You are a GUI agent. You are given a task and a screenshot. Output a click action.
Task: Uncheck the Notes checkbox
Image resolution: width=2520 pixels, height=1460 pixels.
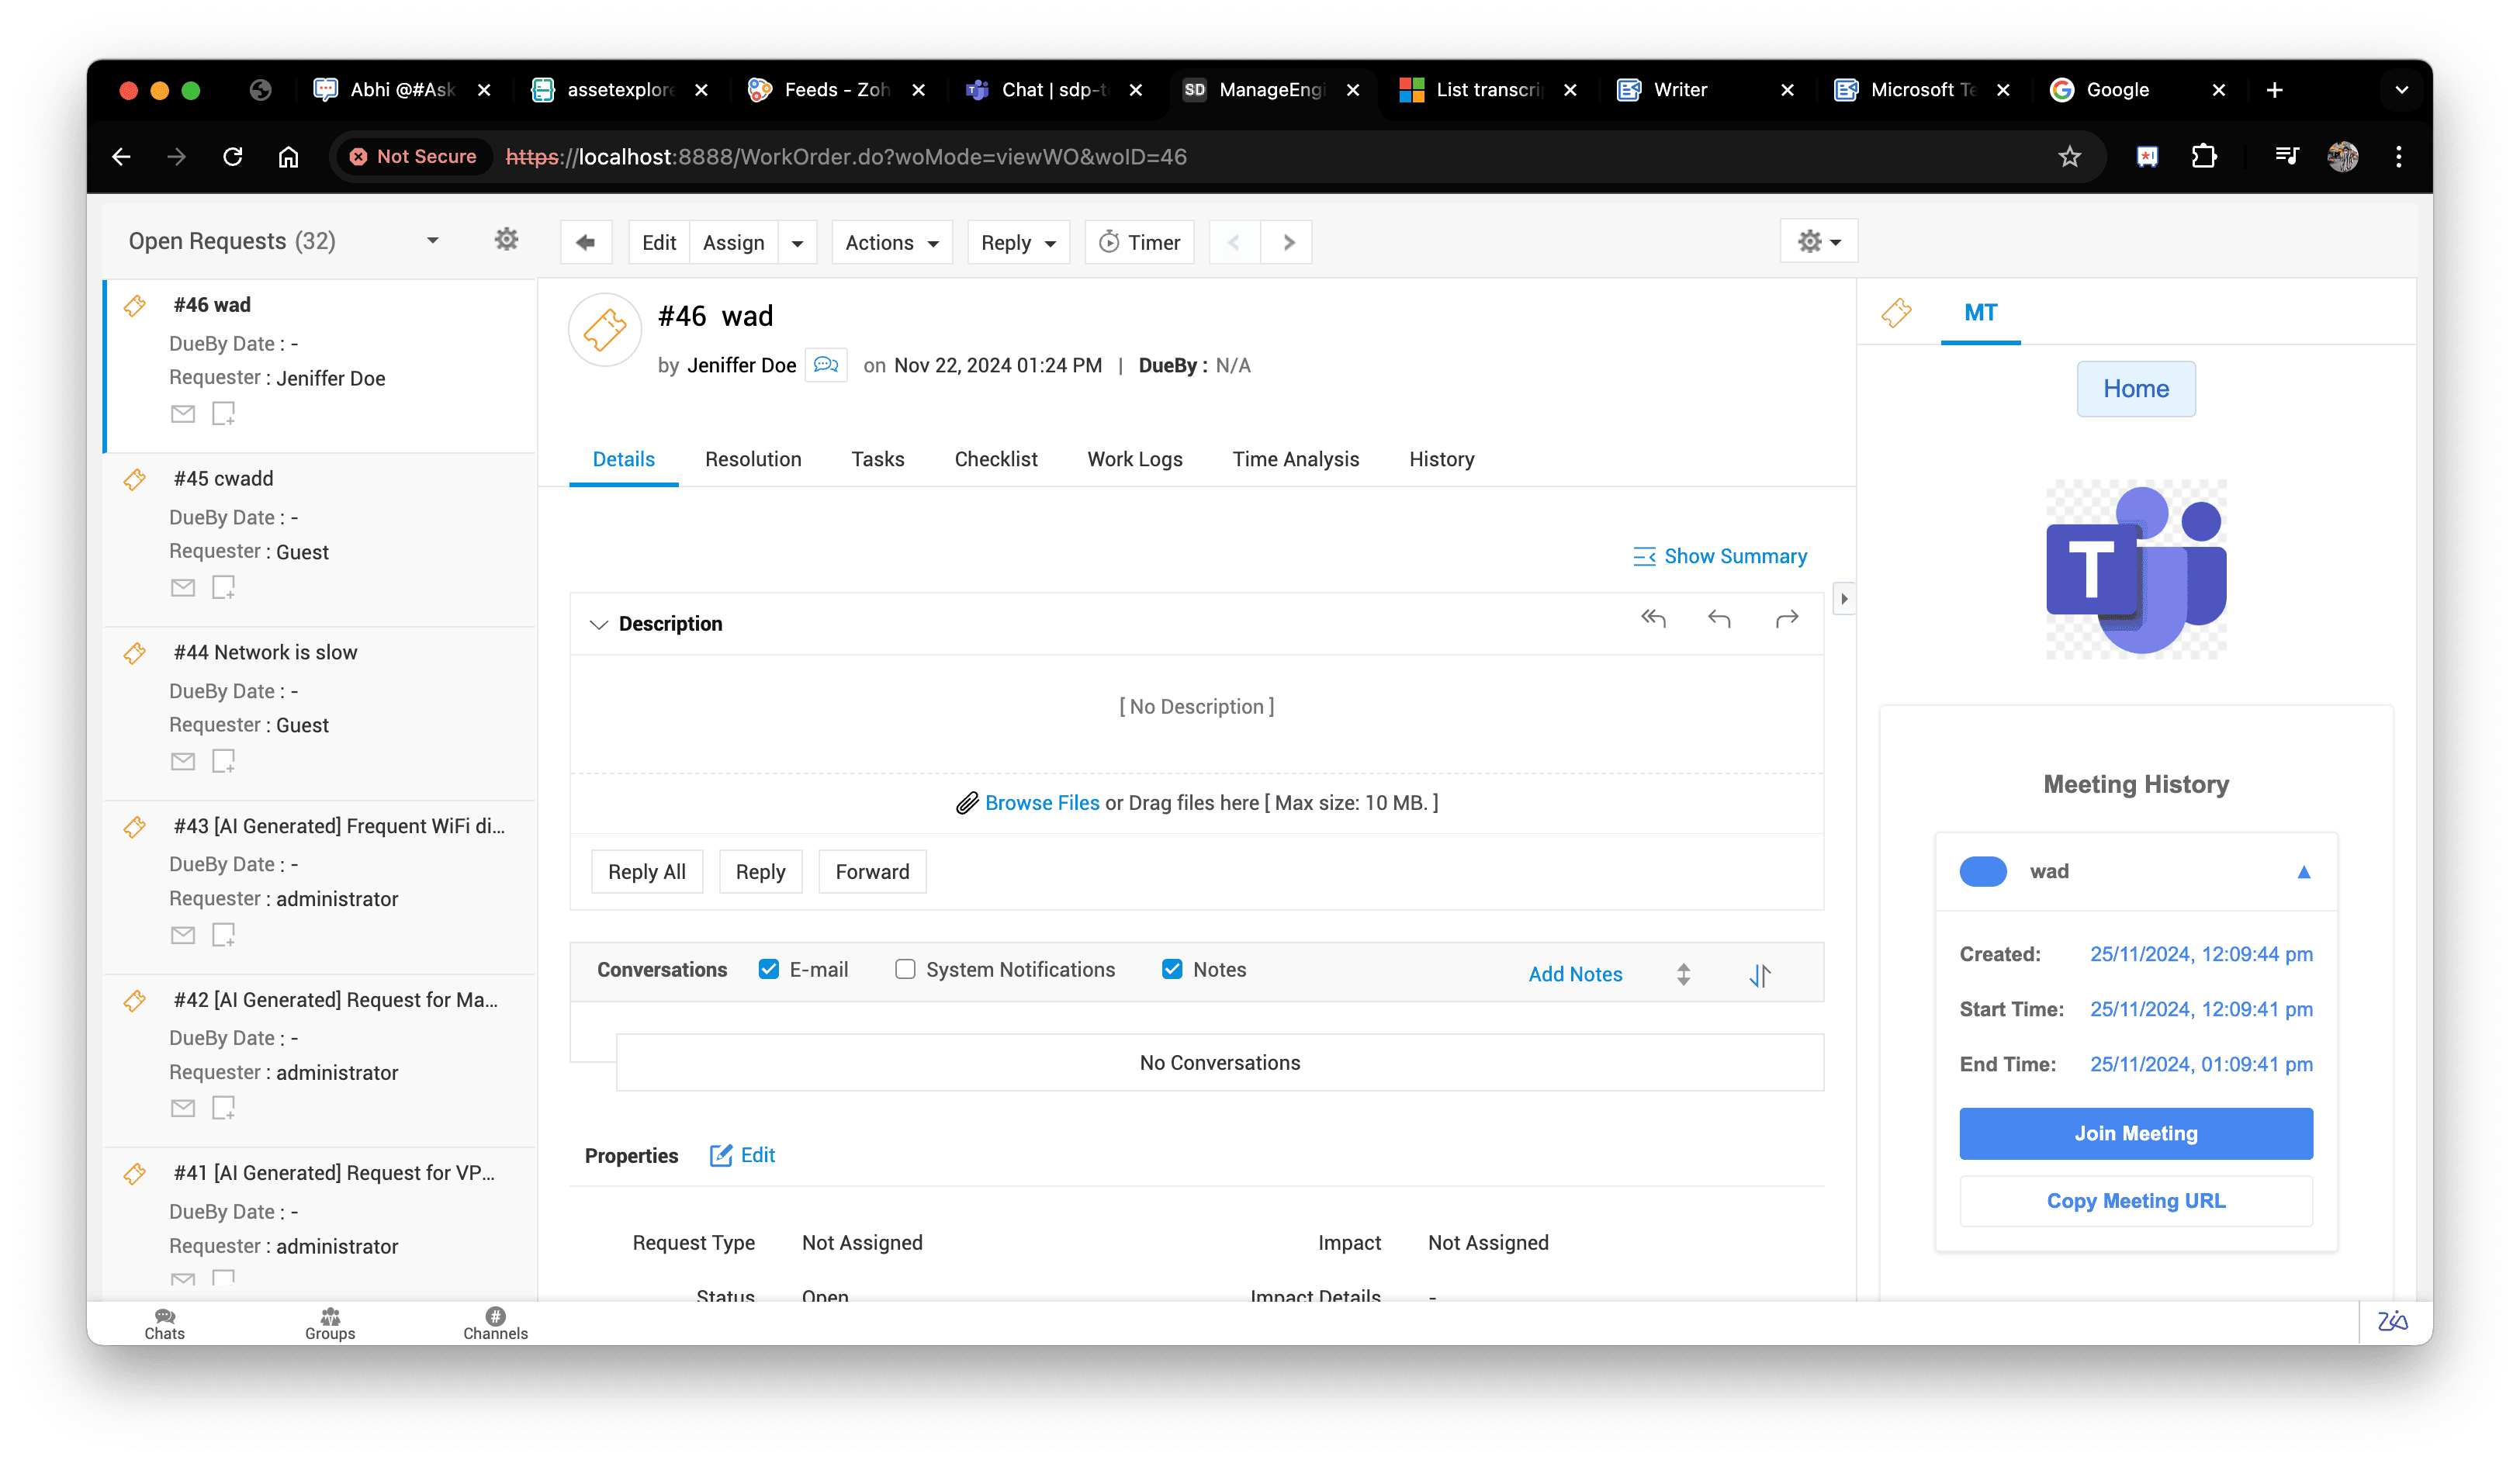[x=1172, y=969]
